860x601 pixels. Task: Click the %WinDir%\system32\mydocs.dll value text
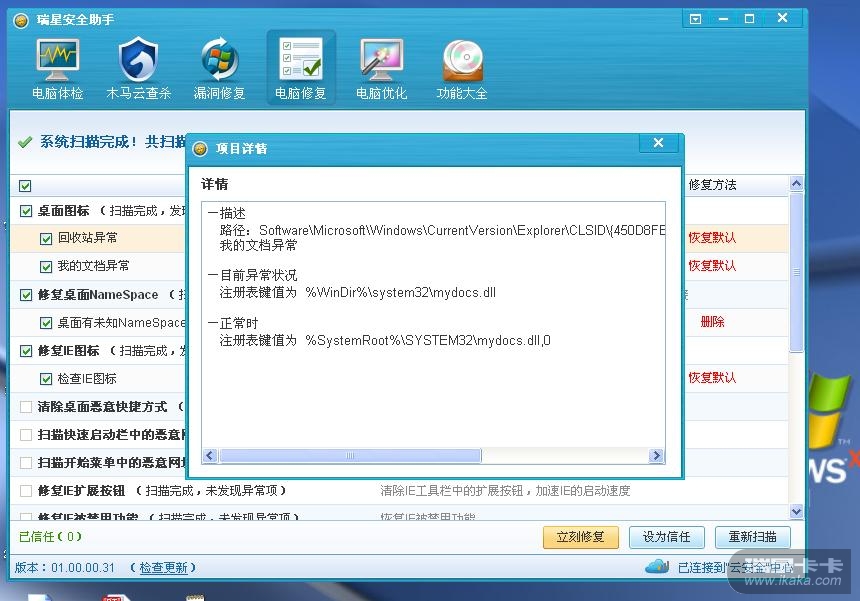click(x=400, y=292)
